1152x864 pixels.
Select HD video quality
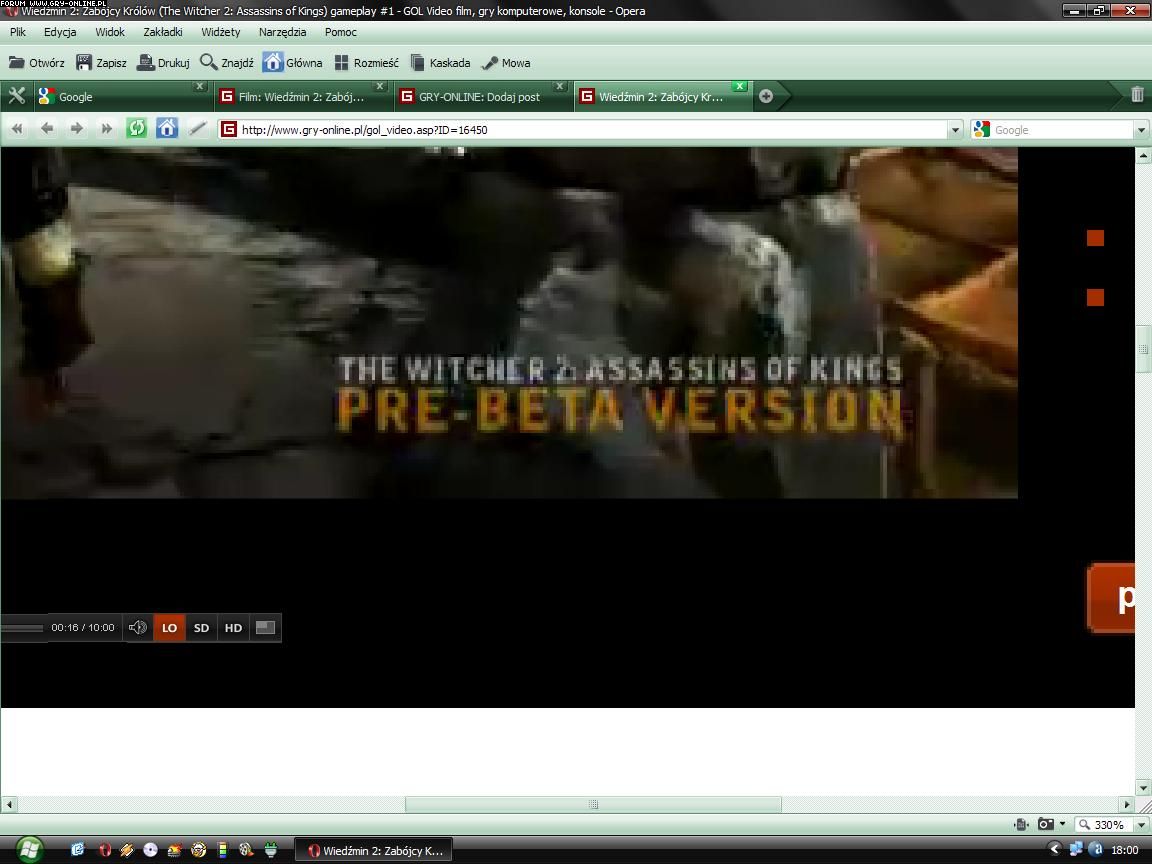tap(233, 628)
